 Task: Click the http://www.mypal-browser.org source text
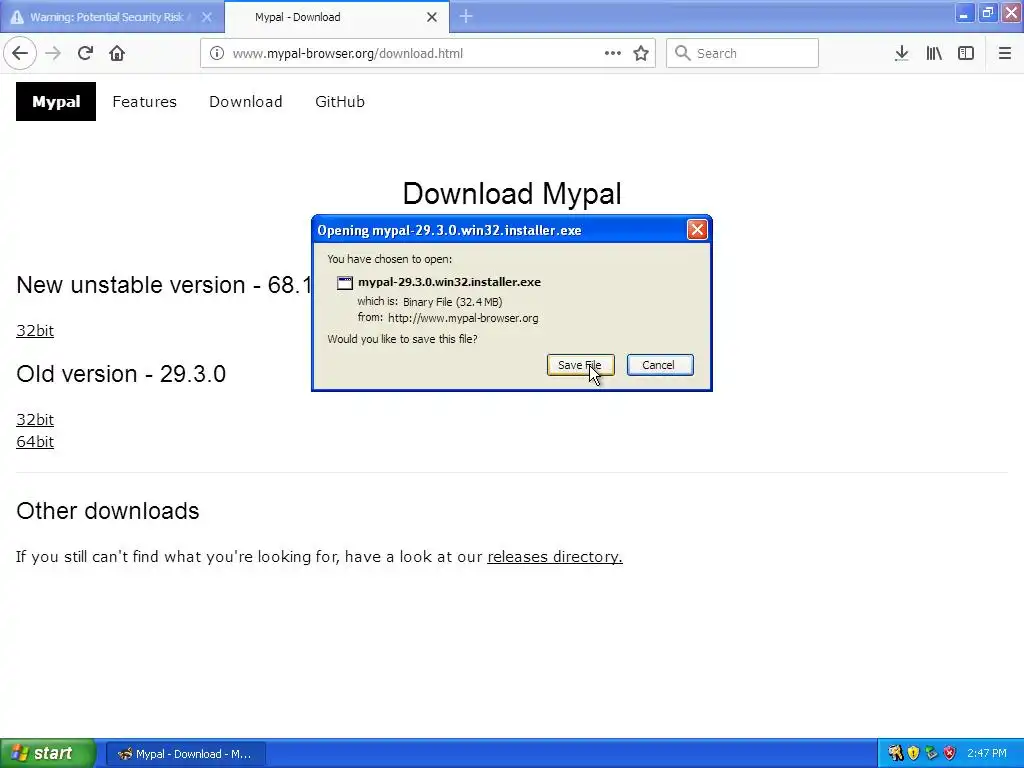[463, 318]
